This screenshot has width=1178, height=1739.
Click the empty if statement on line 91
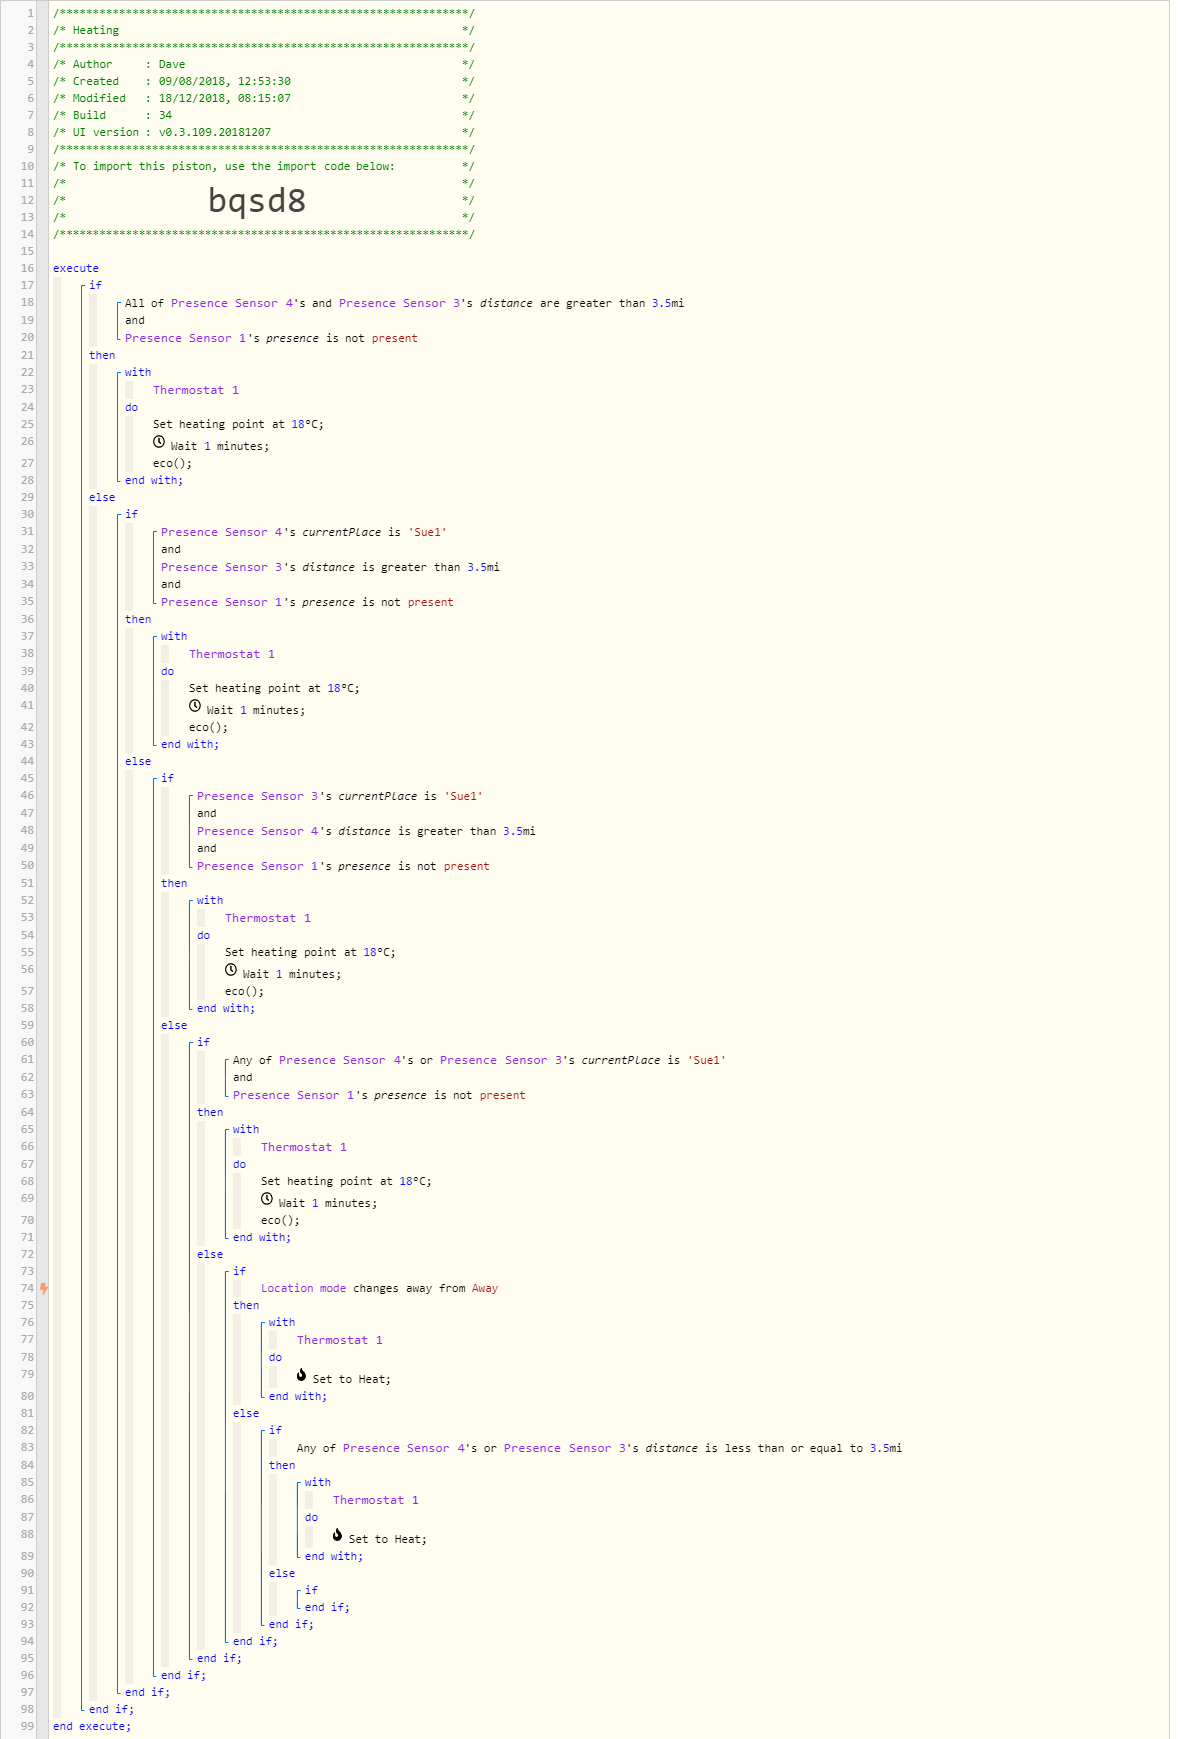point(312,1590)
